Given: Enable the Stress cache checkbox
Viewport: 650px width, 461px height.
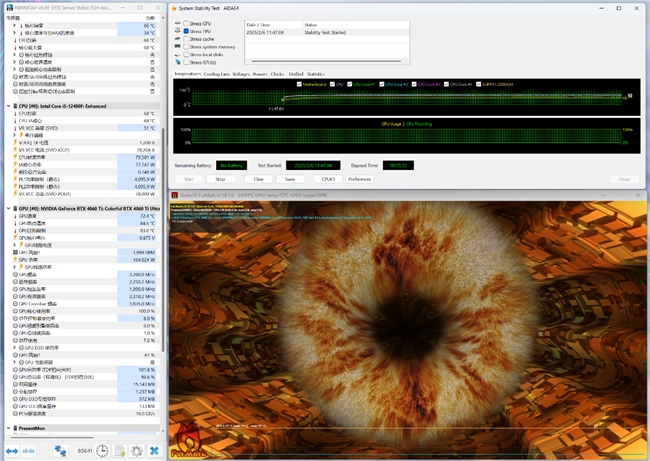Looking at the screenshot, I should 186,39.
